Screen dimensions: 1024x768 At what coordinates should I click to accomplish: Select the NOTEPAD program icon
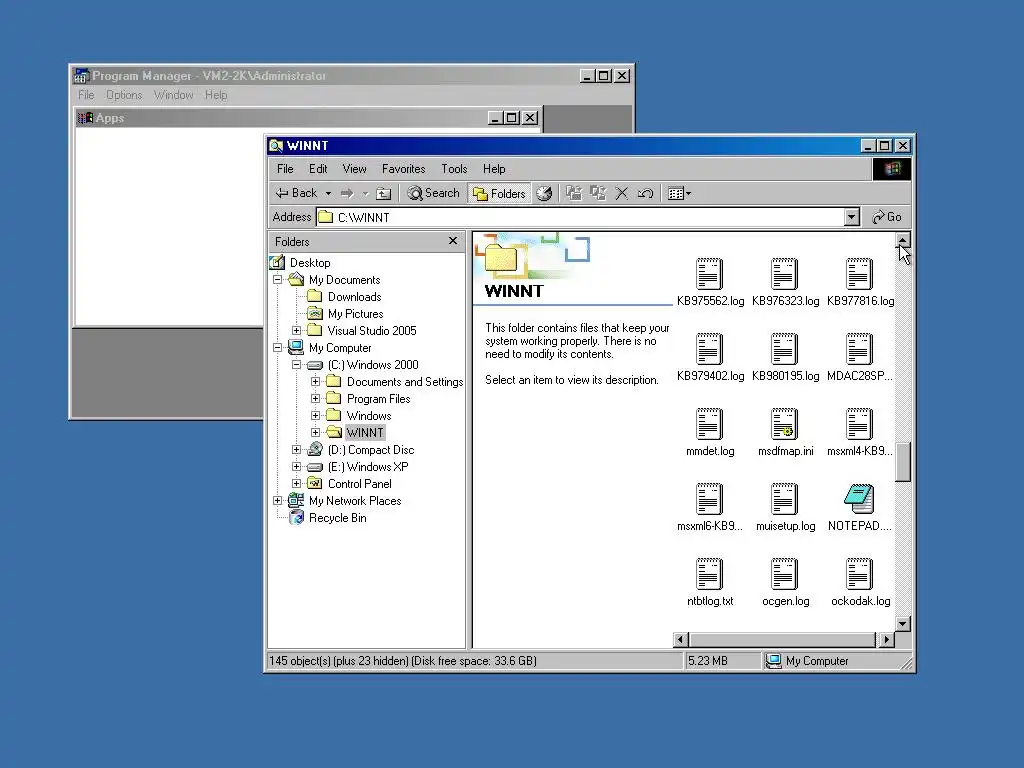click(x=859, y=499)
